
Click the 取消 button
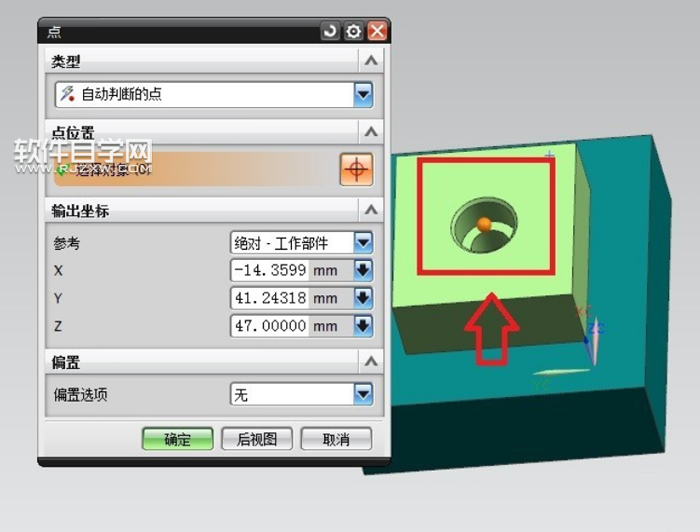click(x=336, y=439)
